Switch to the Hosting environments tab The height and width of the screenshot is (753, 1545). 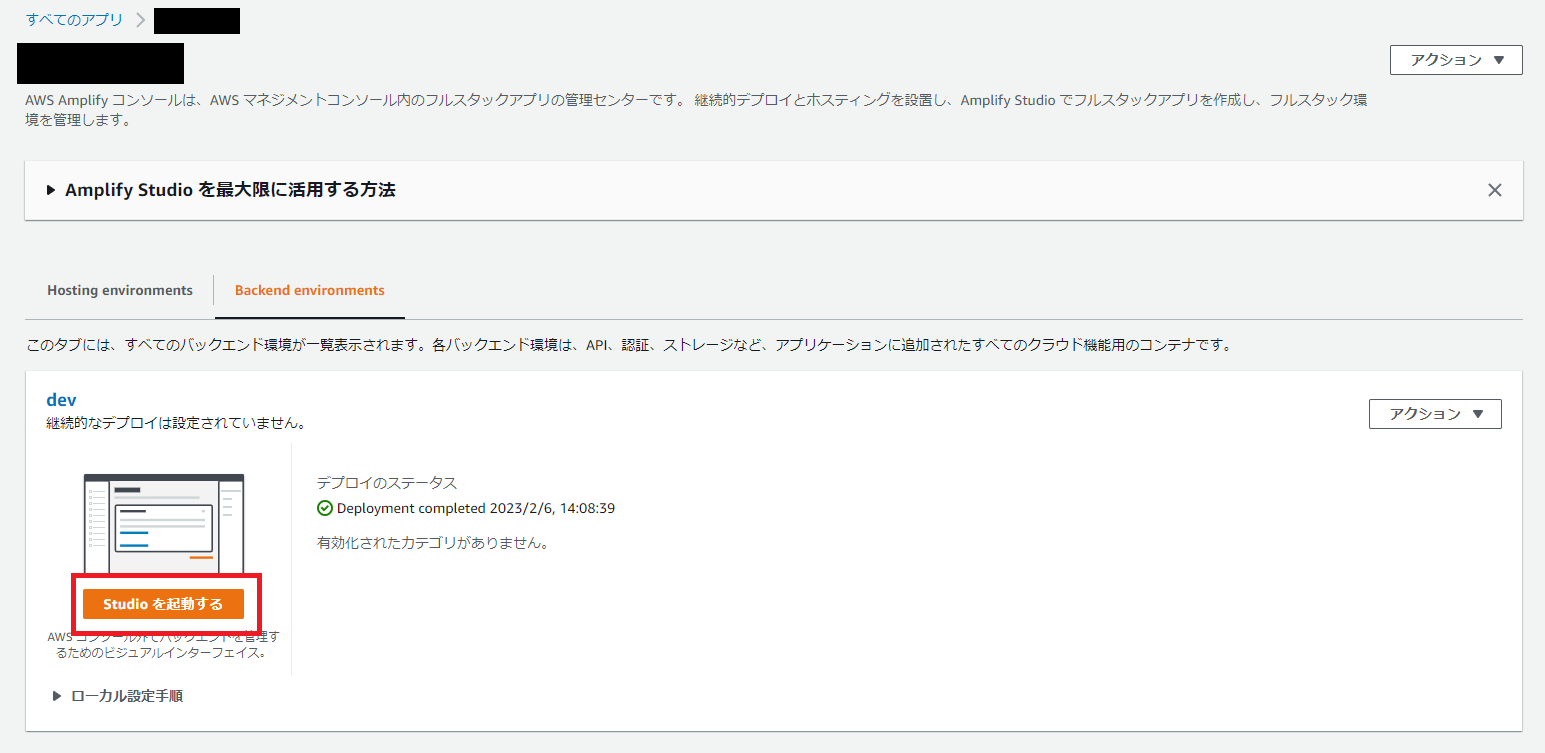click(120, 290)
